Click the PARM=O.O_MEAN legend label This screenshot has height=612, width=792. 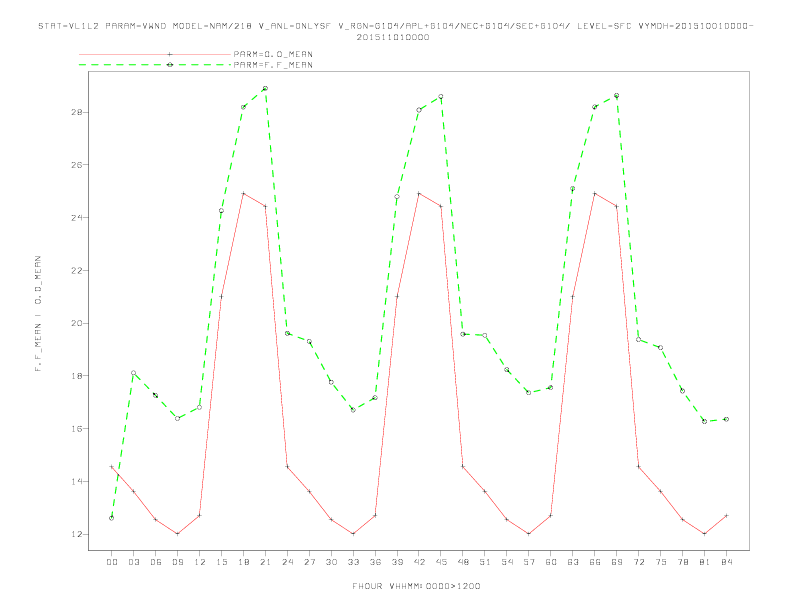(x=273, y=54)
